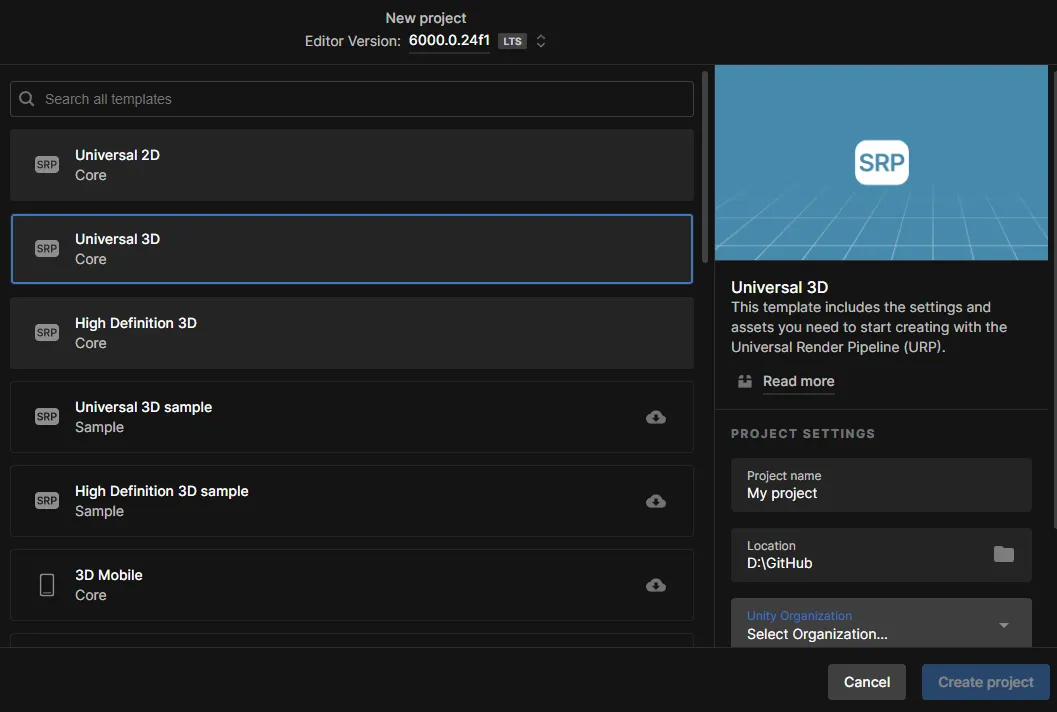Image resolution: width=1057 pixels, height=712 pixels.
Task: Select the High Definition 3D sample template
Action: 352,501
